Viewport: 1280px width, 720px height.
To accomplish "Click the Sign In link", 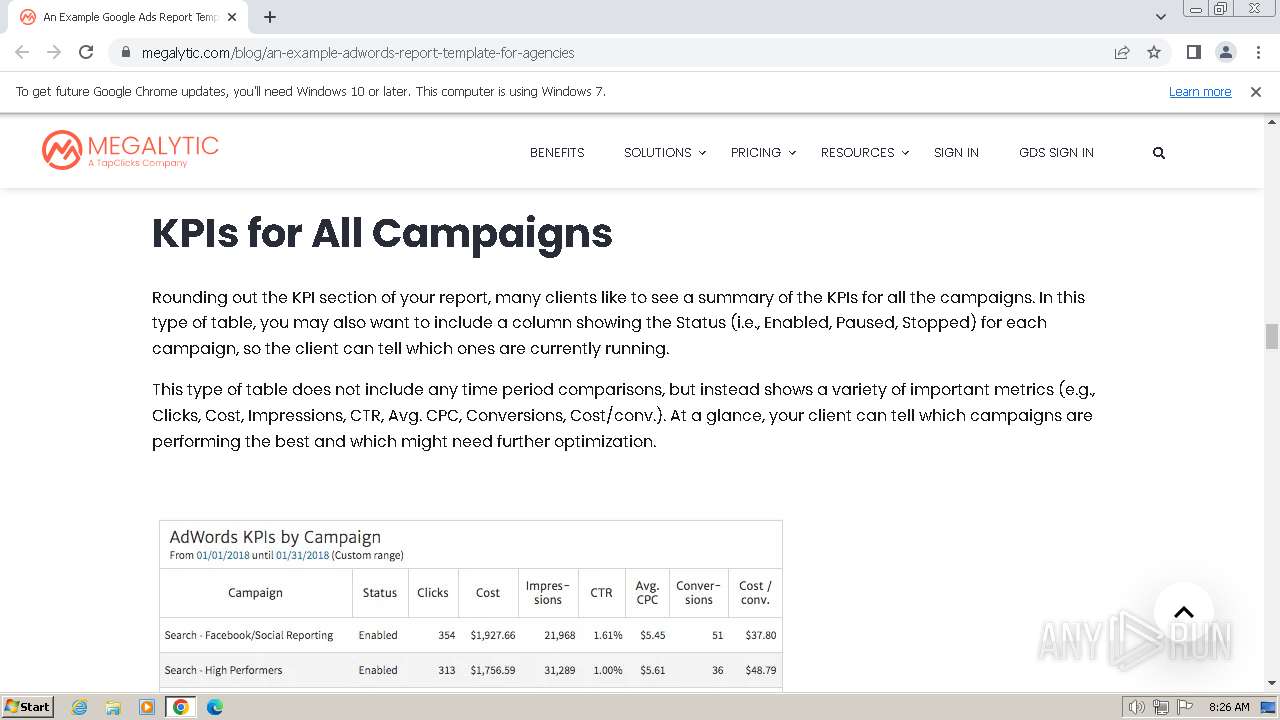I will coord(956,153).
